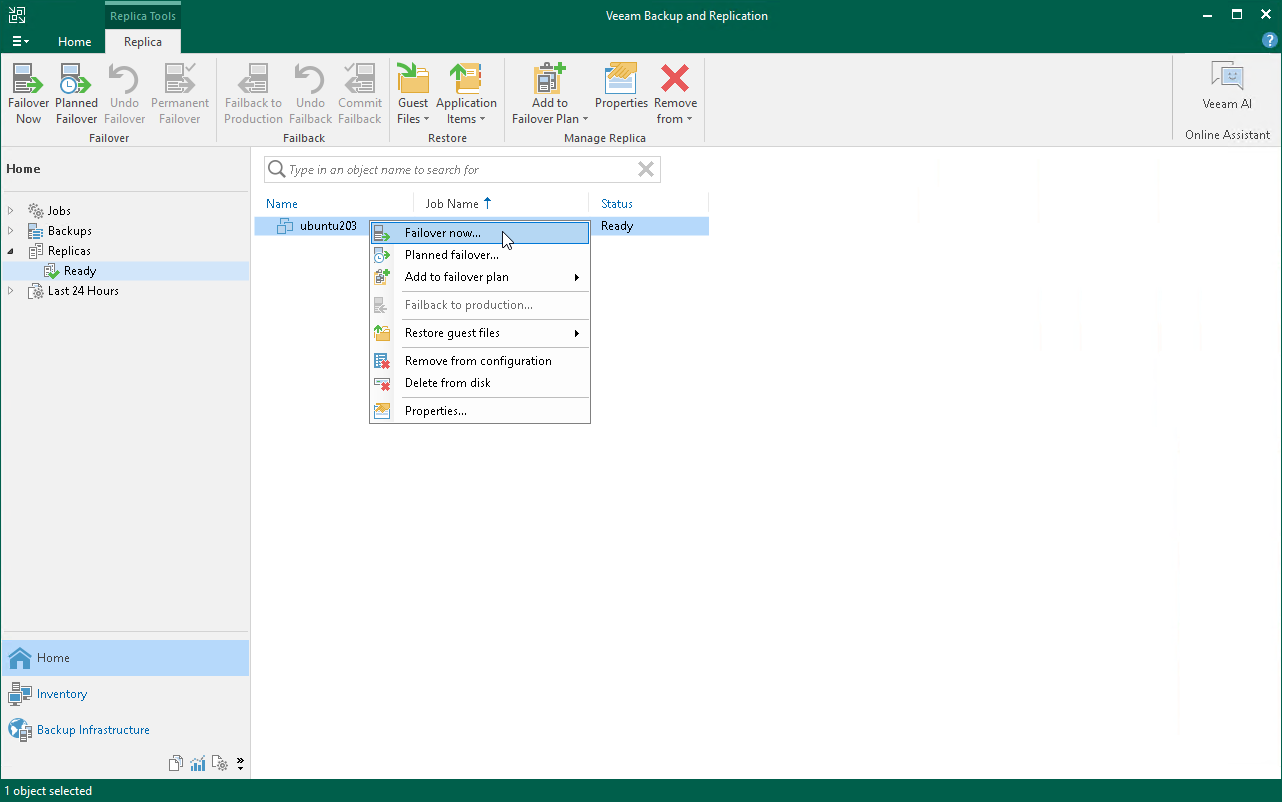The image size is (1282, 802).
Task: Collapse the Replicas tree node
Action: tap(11, 251)
